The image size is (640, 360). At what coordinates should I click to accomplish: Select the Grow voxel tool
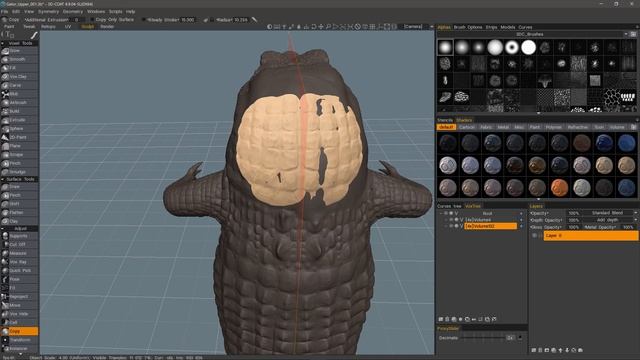click(20, 51)
